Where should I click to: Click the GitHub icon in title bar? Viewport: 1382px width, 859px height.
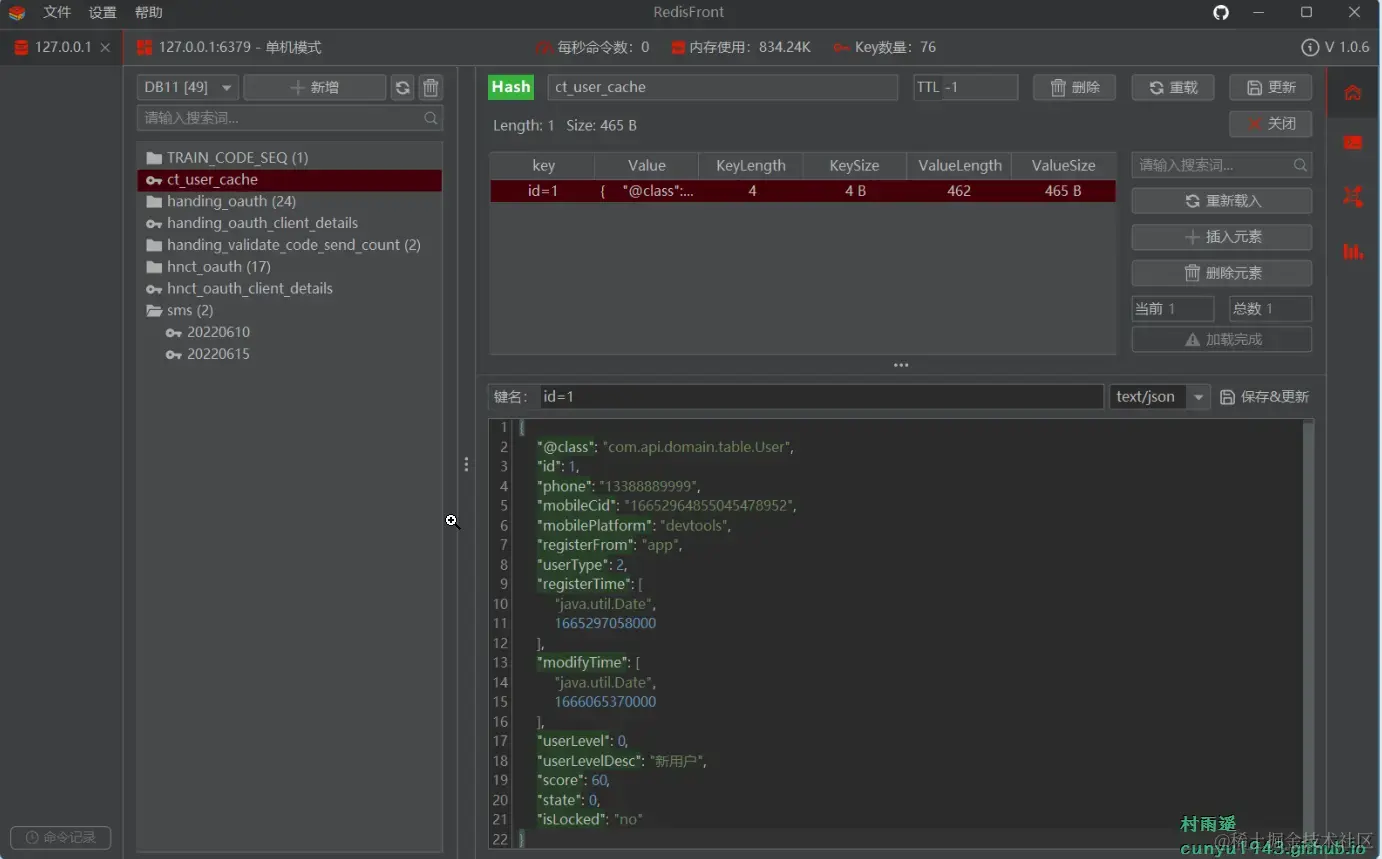coord(1221,12)
